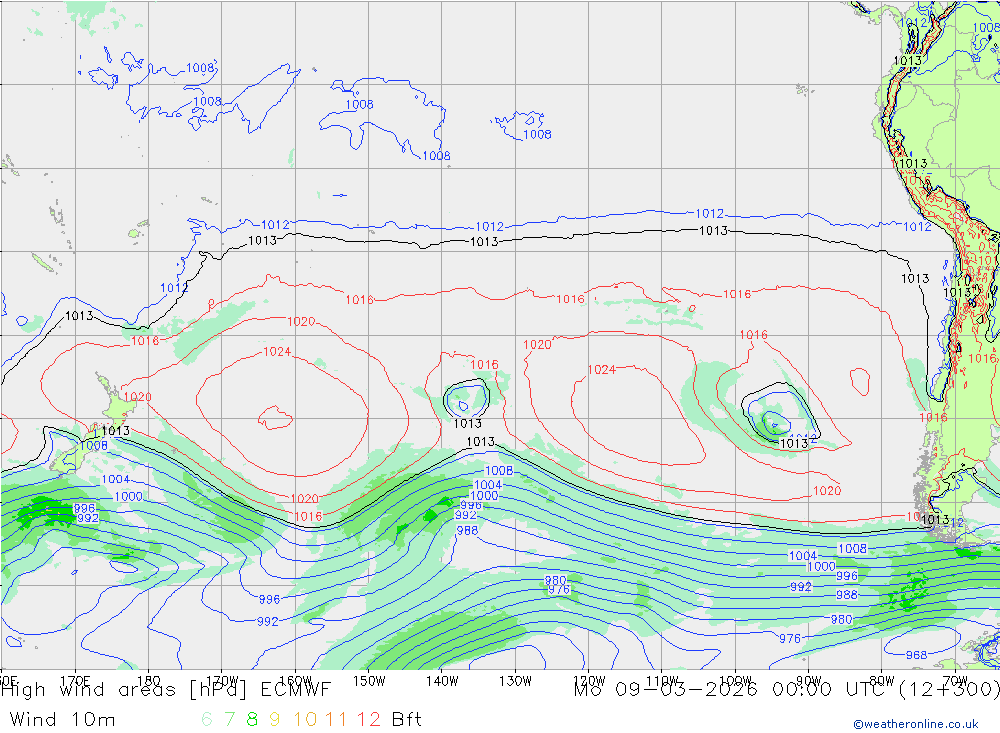Click the "80W" longitude label
1000x733 pixels.
pos(882,681)
